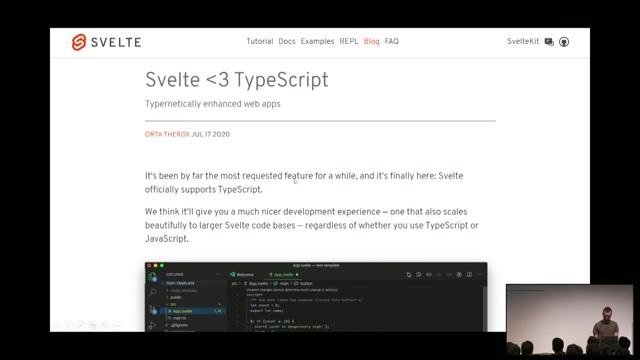Select the Blog nav item

coord(371,41)
